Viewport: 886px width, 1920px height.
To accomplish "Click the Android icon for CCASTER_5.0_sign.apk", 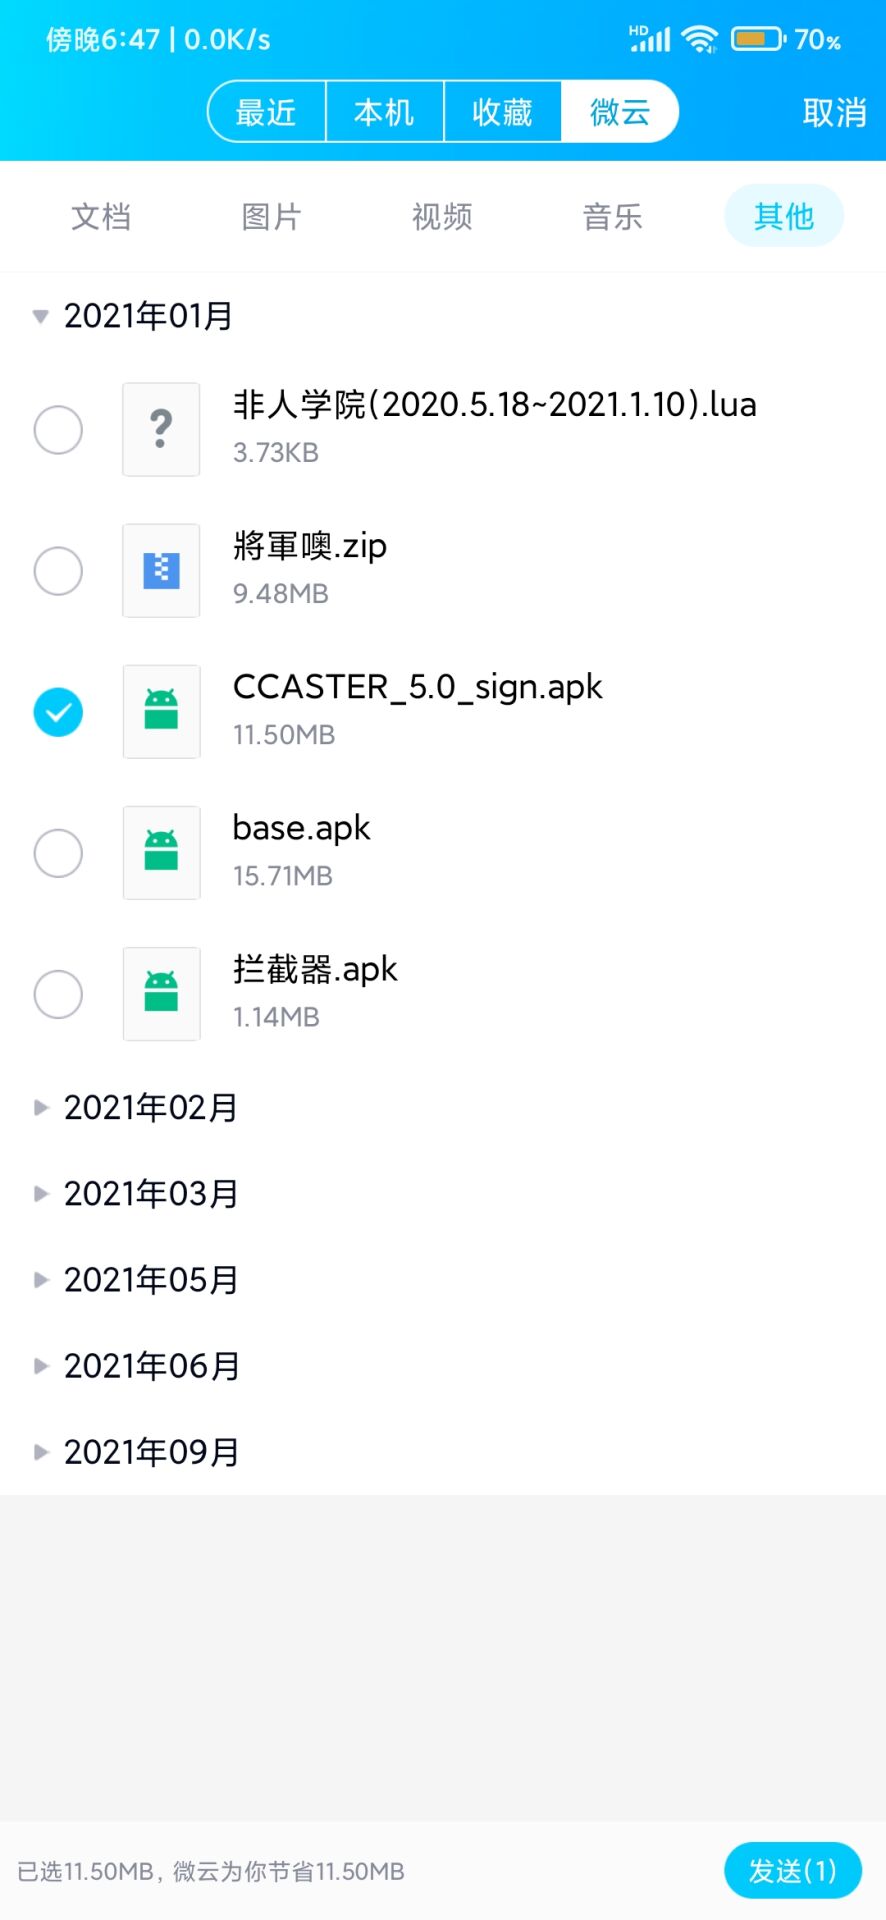I will [x=161, y=712].
